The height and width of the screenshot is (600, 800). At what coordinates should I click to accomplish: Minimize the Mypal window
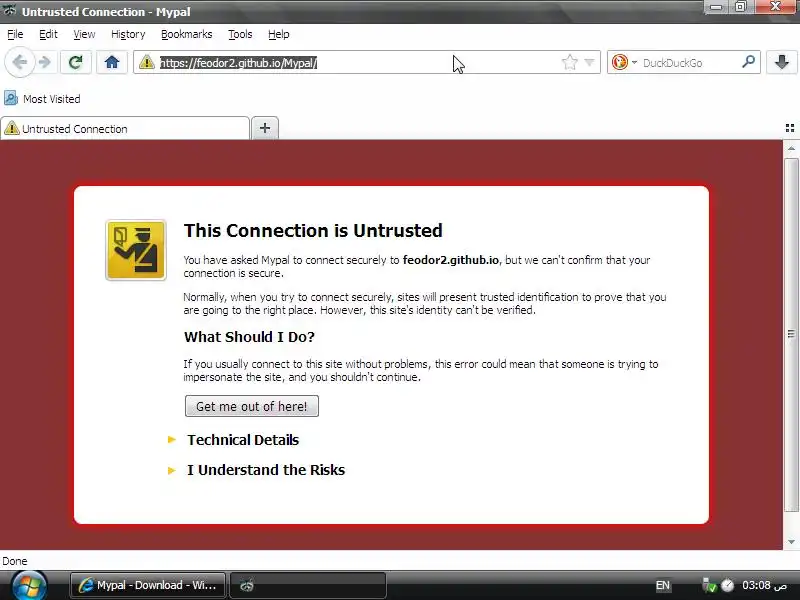[716, 7]
